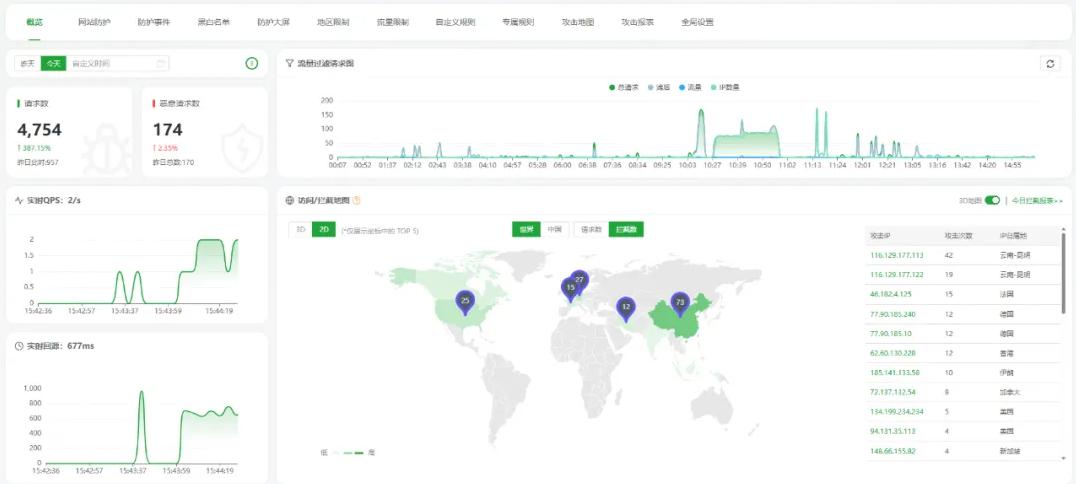Open the 网站防护 tab
The image size is (1076, 484).
pos(94,22)
